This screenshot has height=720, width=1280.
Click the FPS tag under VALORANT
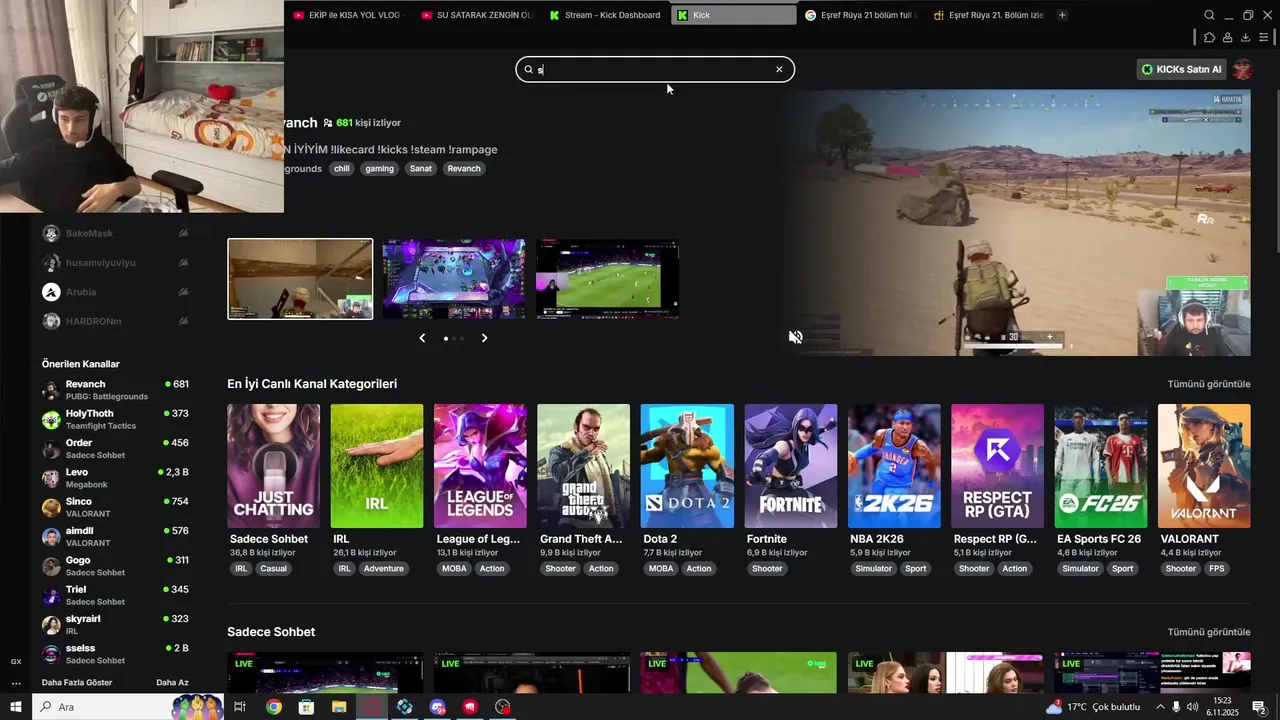pos(1217,569)
